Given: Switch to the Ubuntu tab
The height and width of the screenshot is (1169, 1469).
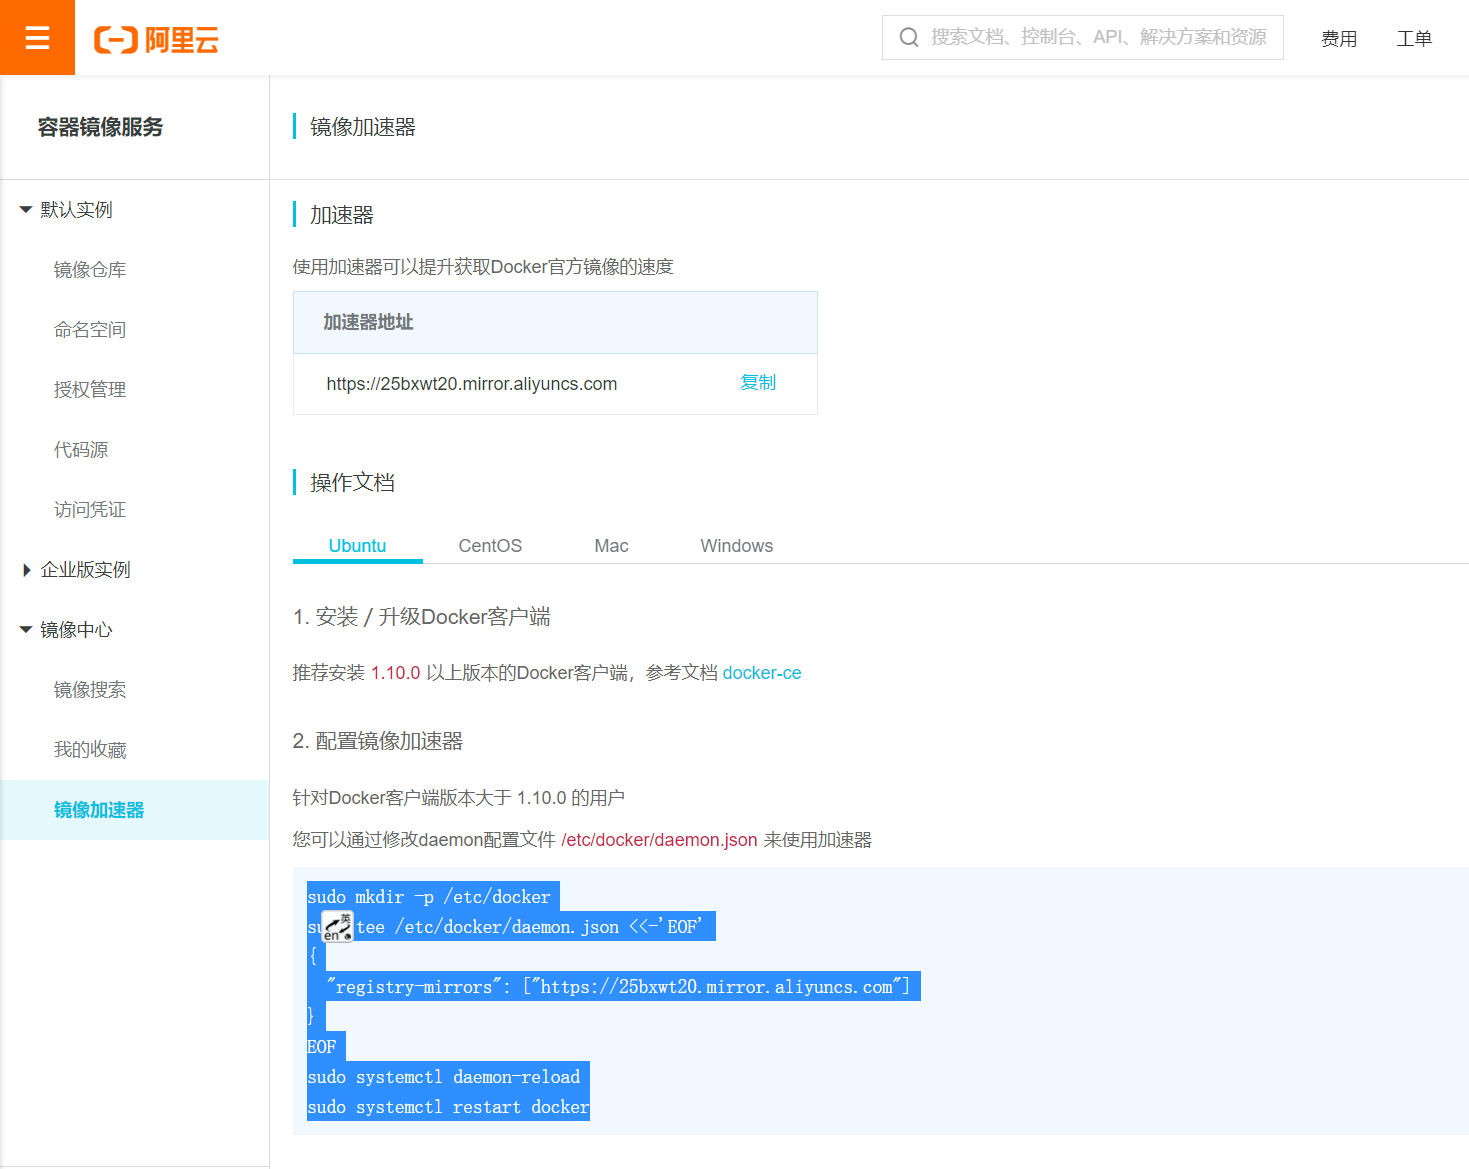Looking at the screenshot, I should click(357, 546).
